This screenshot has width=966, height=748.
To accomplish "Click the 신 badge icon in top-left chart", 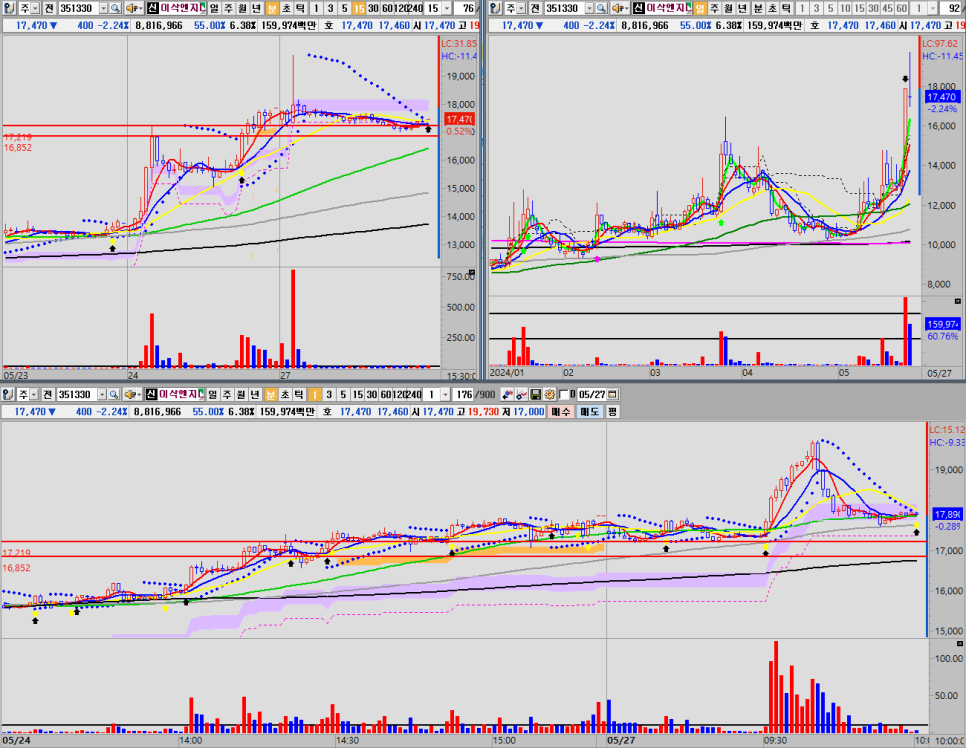I will tap(152, 8).
